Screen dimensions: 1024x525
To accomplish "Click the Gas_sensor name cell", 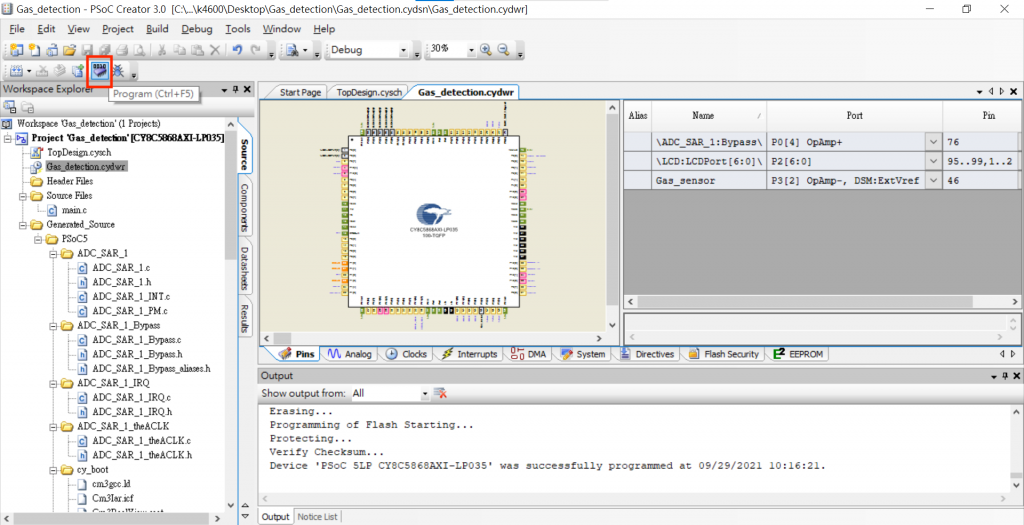I will 708,180.
